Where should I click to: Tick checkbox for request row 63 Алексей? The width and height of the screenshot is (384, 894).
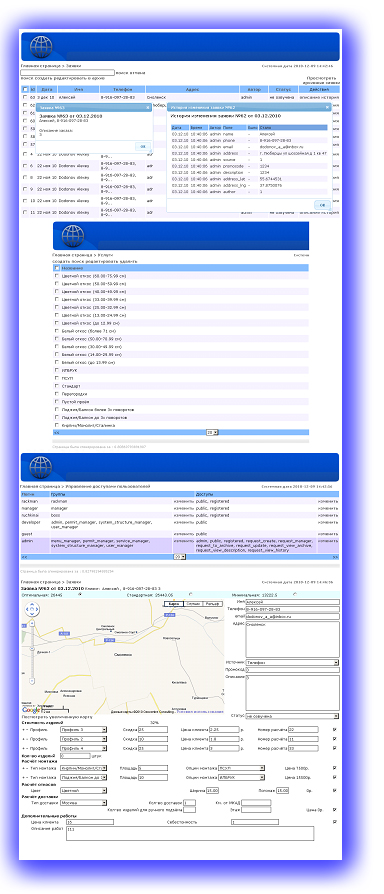24,97
